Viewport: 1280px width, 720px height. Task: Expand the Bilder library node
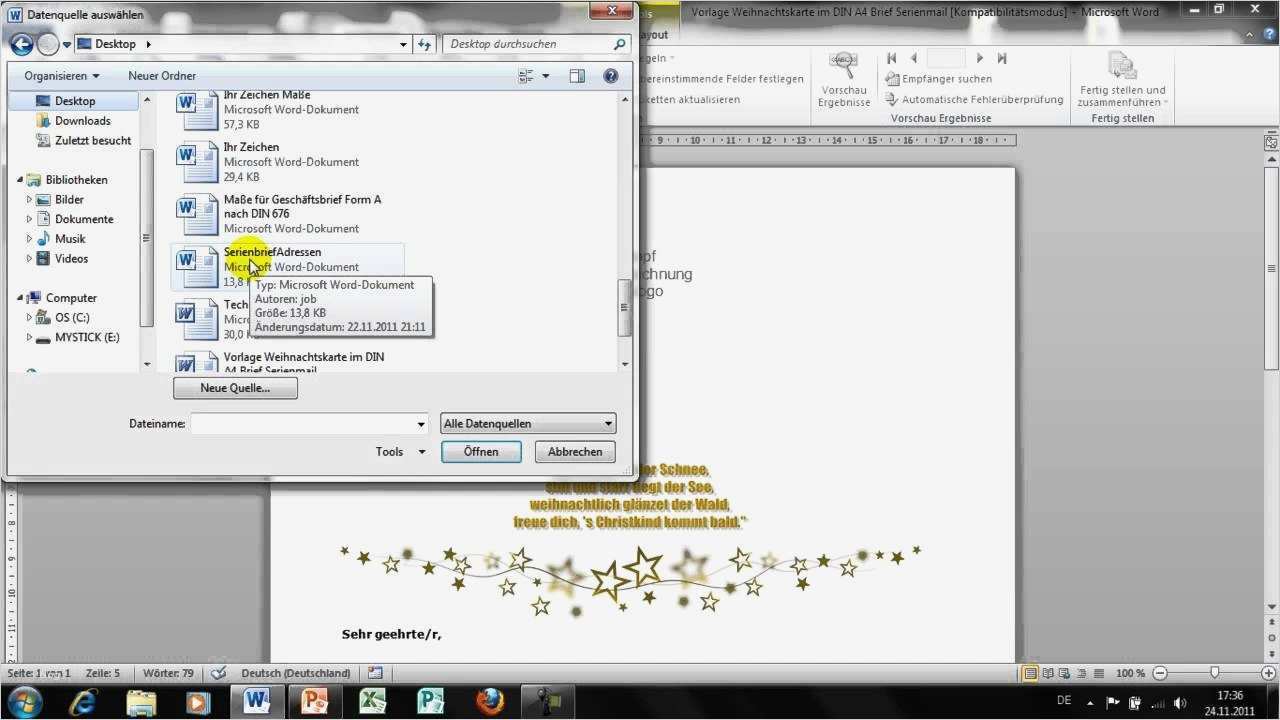click(29, 200)
